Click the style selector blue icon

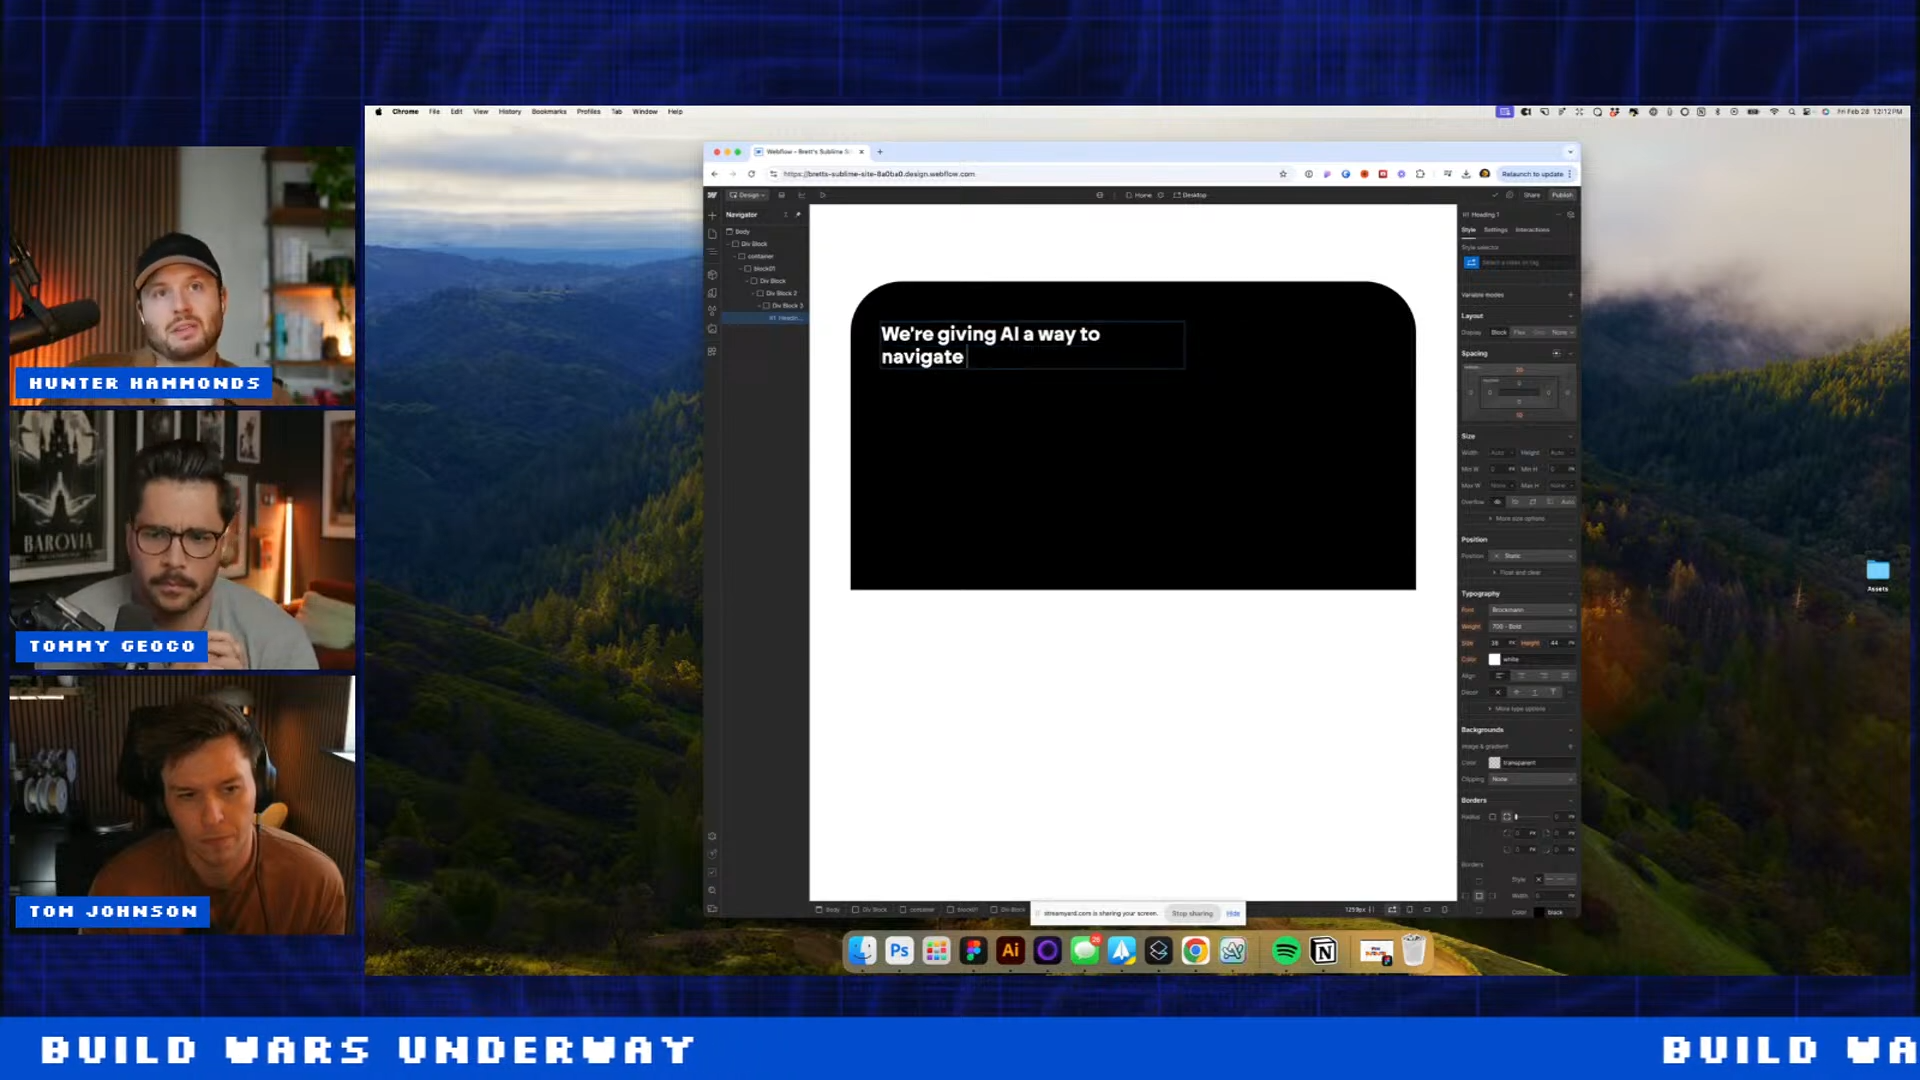pyautogui.click(x=1471, y=263)
